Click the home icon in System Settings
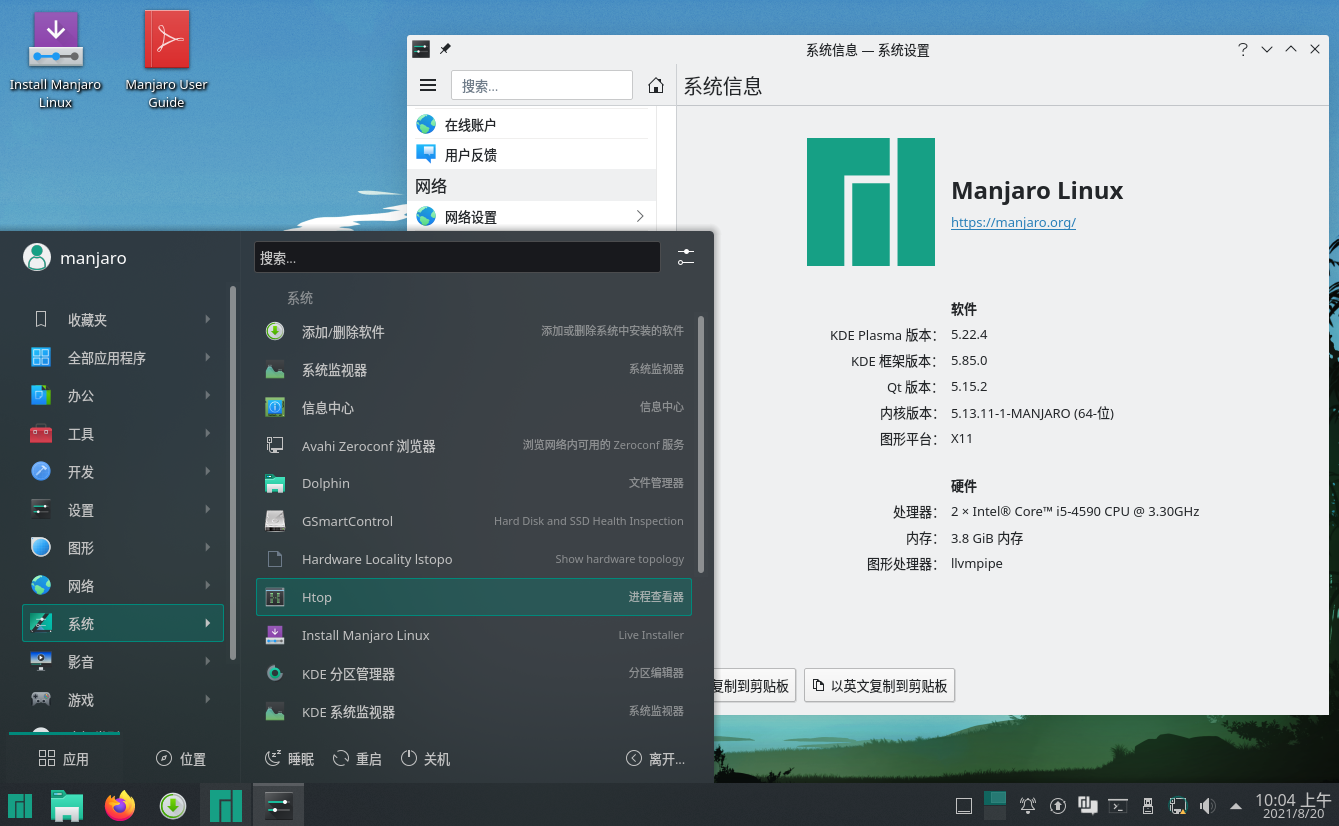The image size is (1339, 826). 656,86
